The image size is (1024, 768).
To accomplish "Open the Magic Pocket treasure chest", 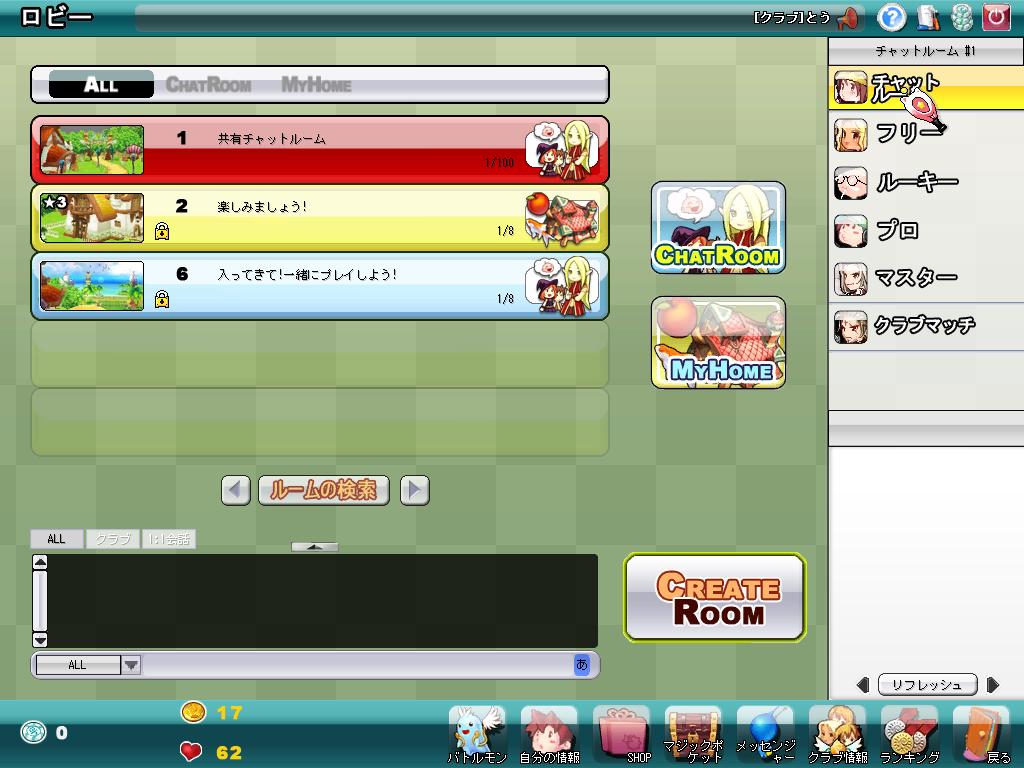I will coord(693,733).
